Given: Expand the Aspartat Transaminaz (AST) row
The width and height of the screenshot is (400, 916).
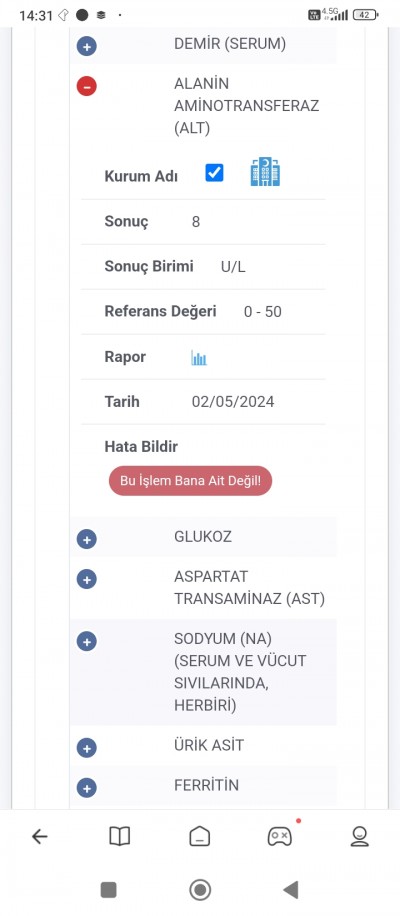Looking at the screenshot, I should [86, 579].
